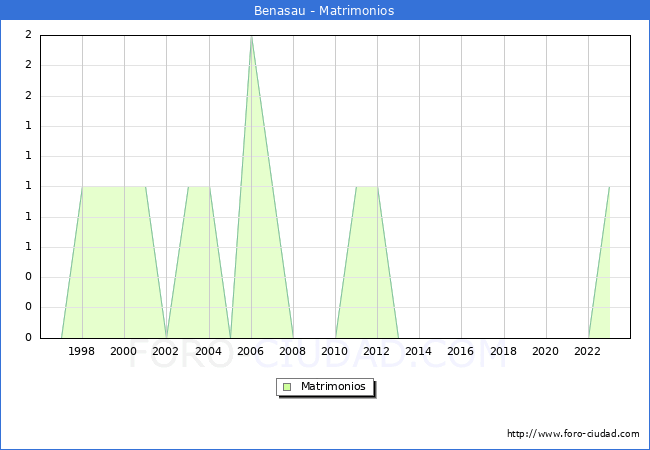Click the 1998 x-axis label
Screen dimensions: 650x450
tap(81, 351)
